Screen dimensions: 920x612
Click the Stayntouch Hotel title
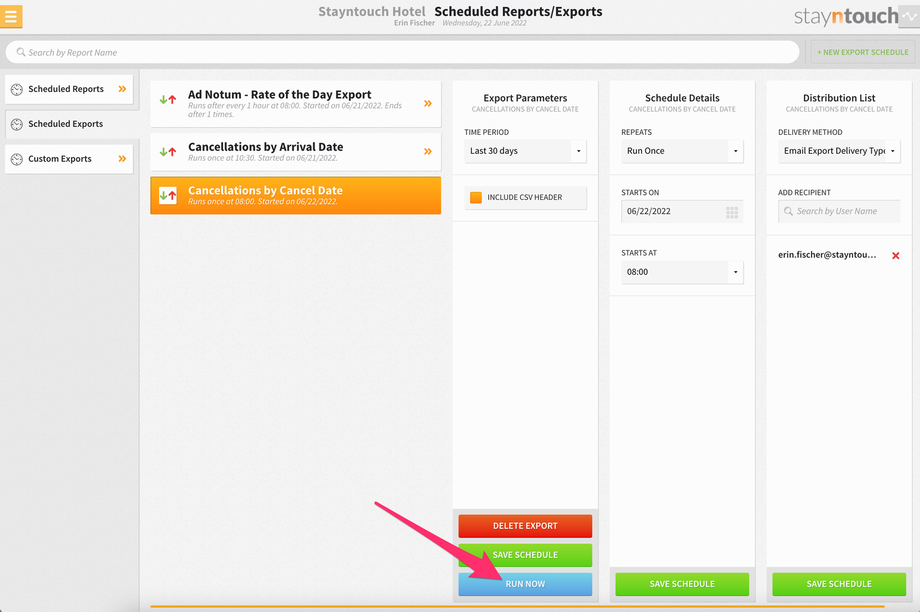(371, 12)
